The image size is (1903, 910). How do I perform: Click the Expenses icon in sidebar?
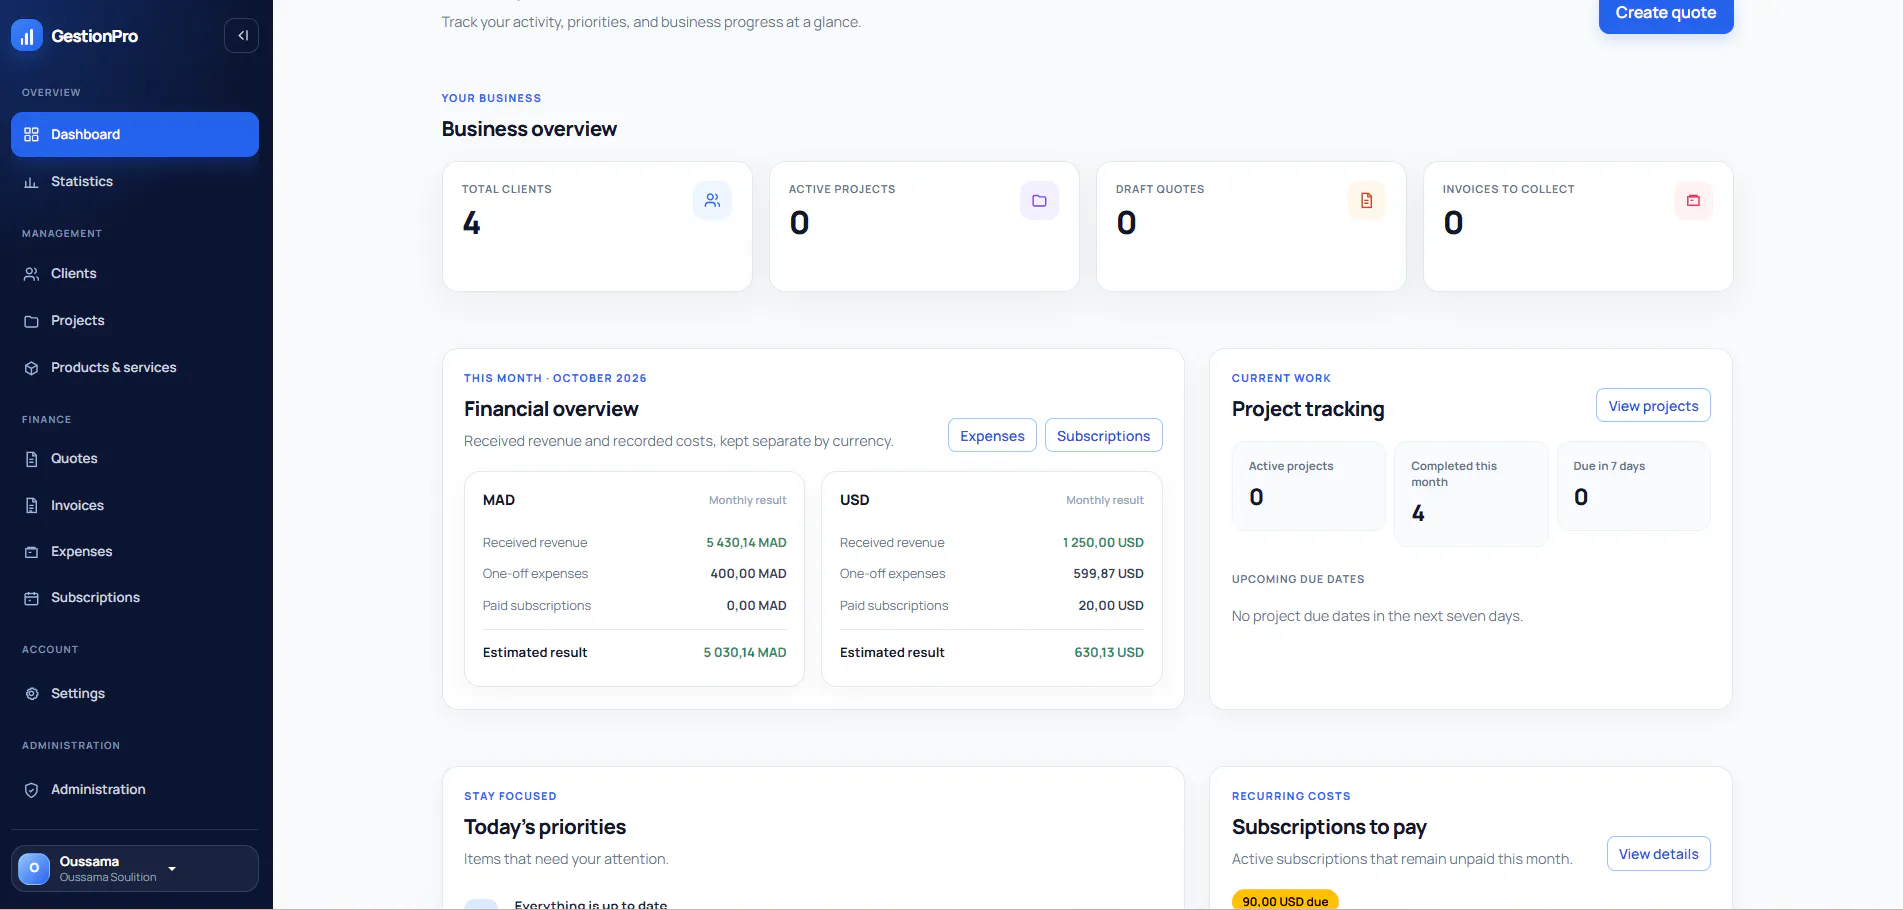tap(31, 552)
